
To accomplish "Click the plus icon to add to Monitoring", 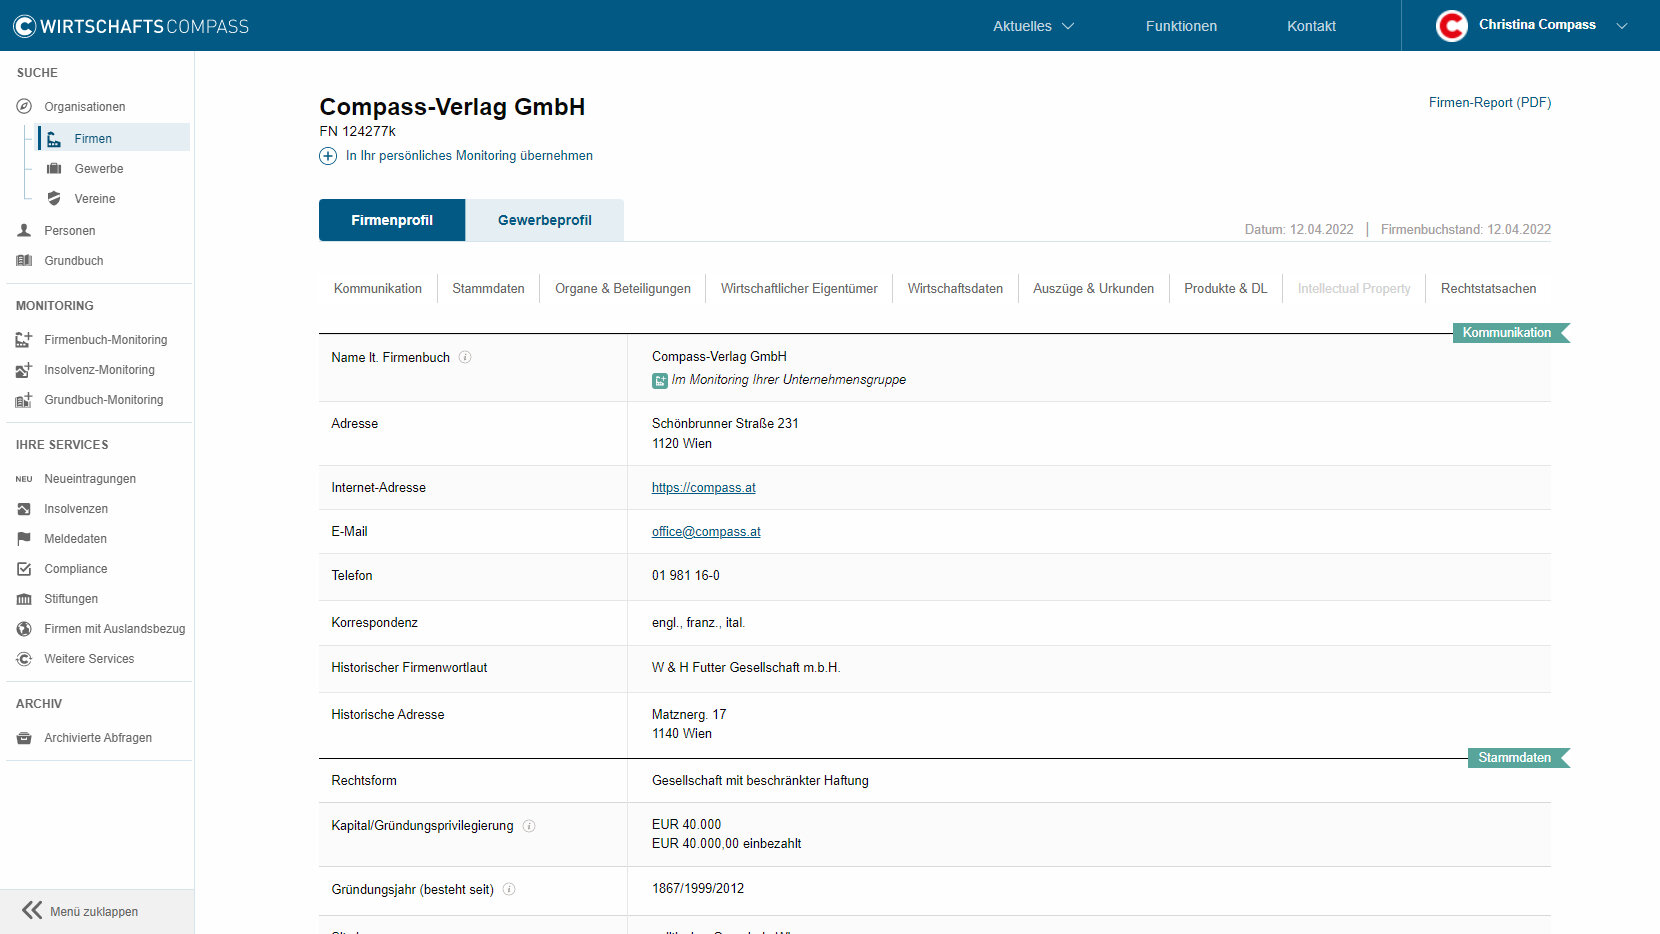I will pos(328,156).
